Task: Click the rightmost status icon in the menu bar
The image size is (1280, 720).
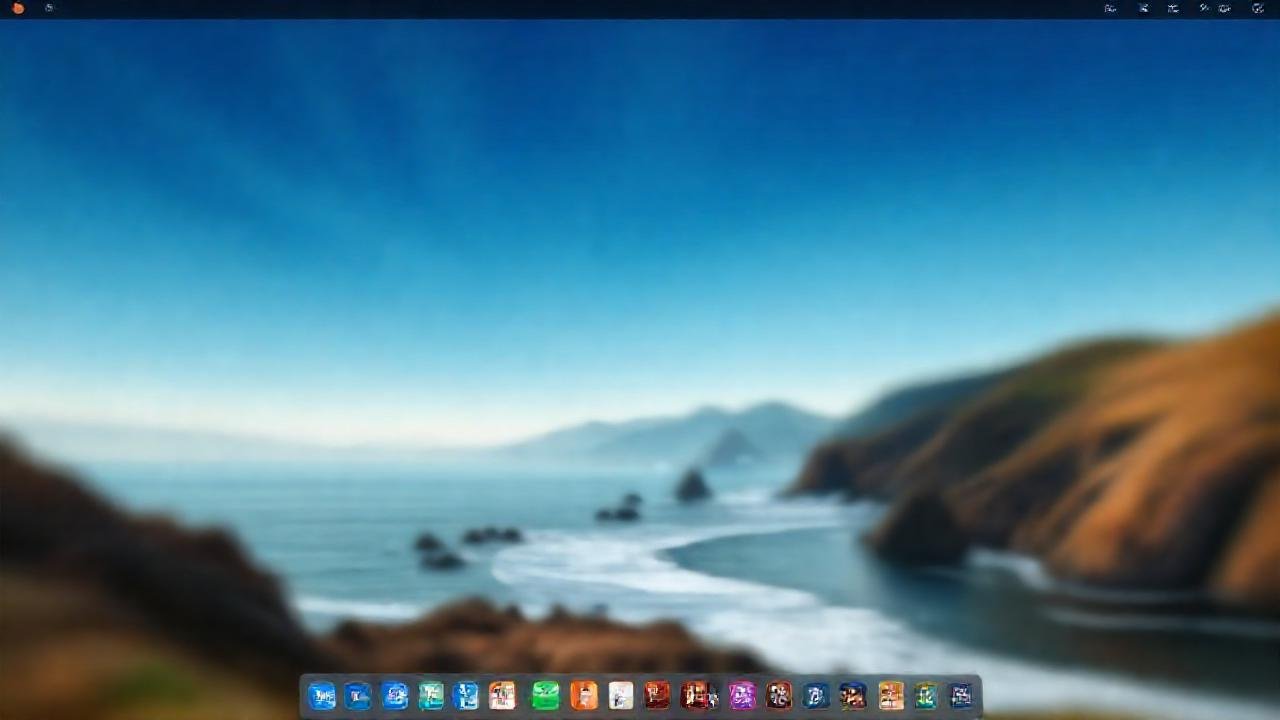Action: [1259, 8]
